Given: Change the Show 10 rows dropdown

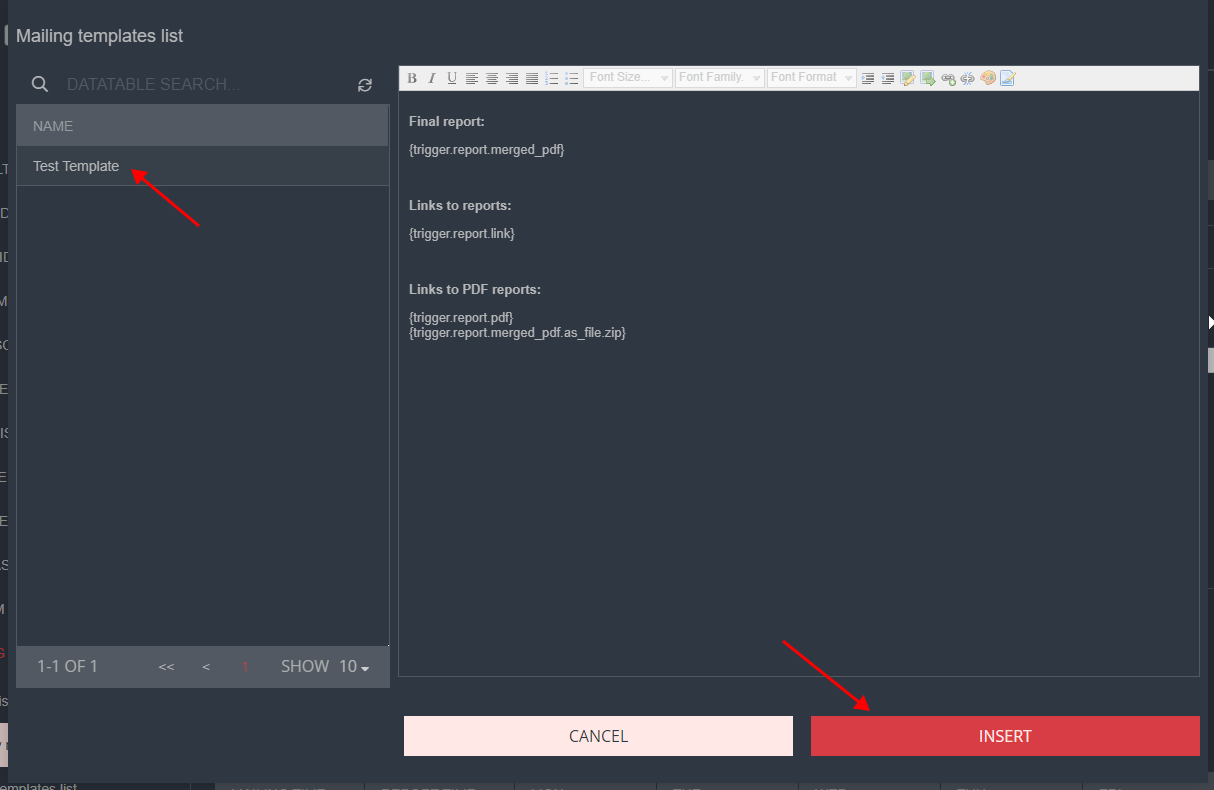Looking at the screenshot, I should pyautogui.click(x=354, y=667).
